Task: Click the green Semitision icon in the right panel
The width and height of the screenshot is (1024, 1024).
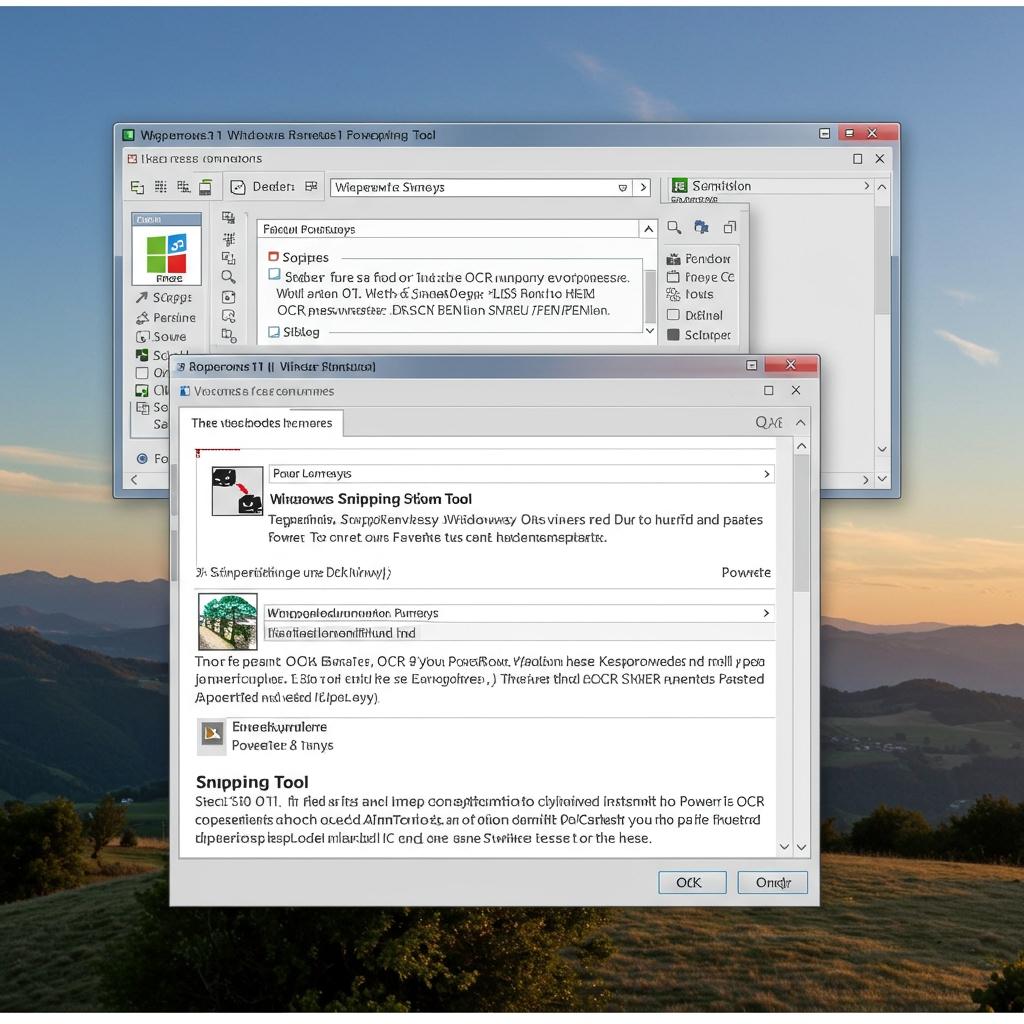Action: click(x=680, y=186)
